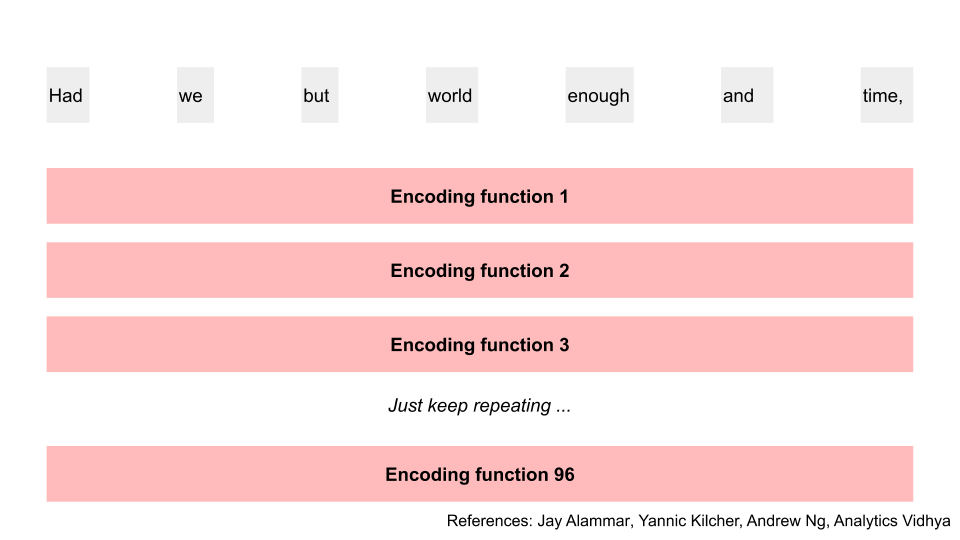Click the Encoding function 3 block
Image resolution: width=960 pixels, height=540 pixels.
pos(479,344)
